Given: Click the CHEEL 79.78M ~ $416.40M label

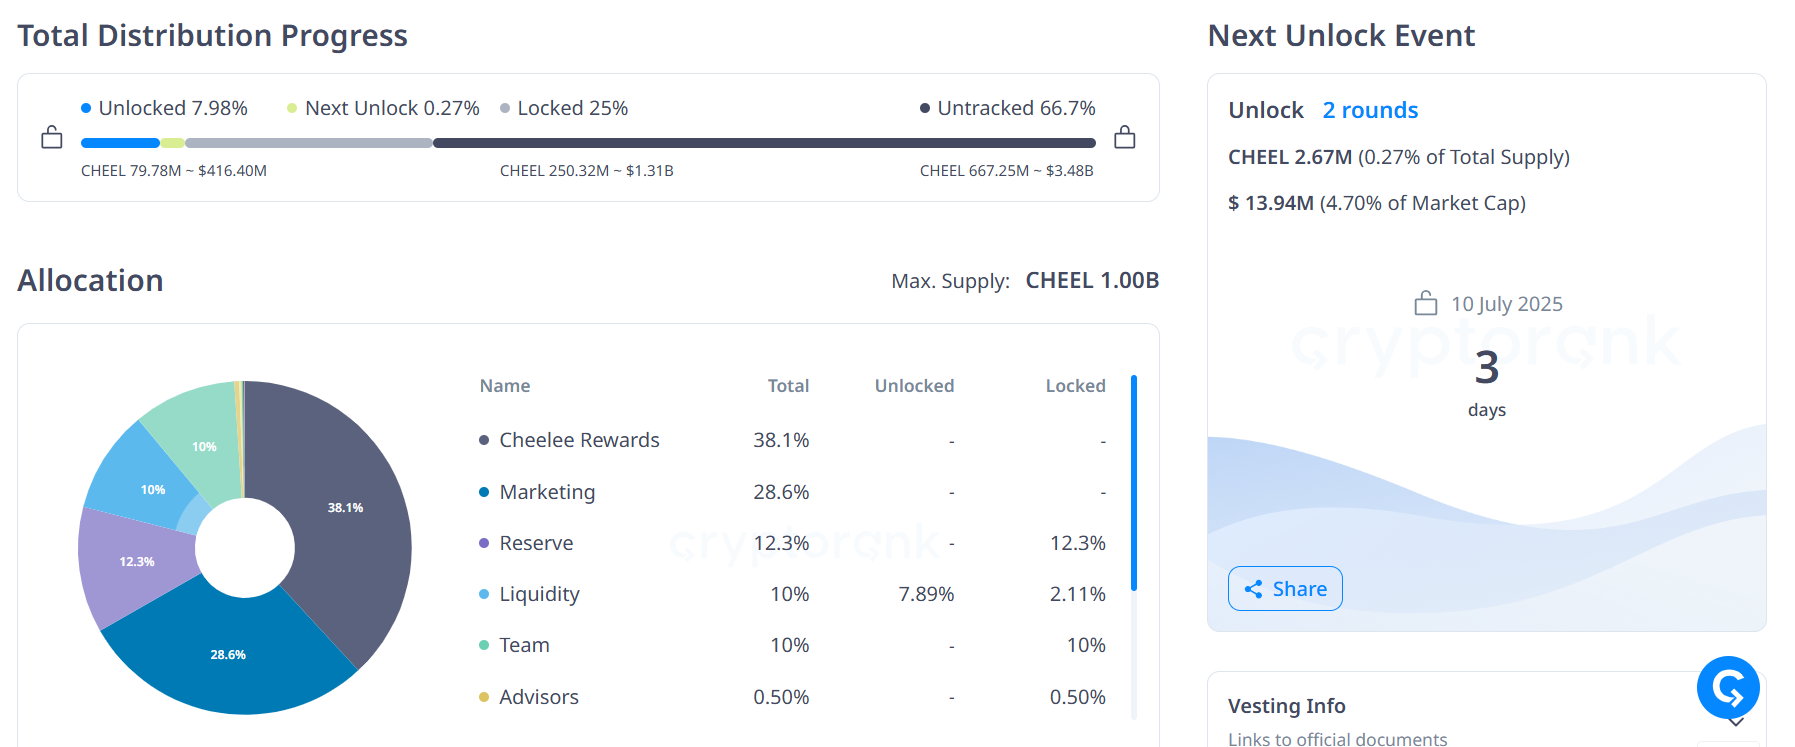Looking at the screenshot, I should (174, 171).
